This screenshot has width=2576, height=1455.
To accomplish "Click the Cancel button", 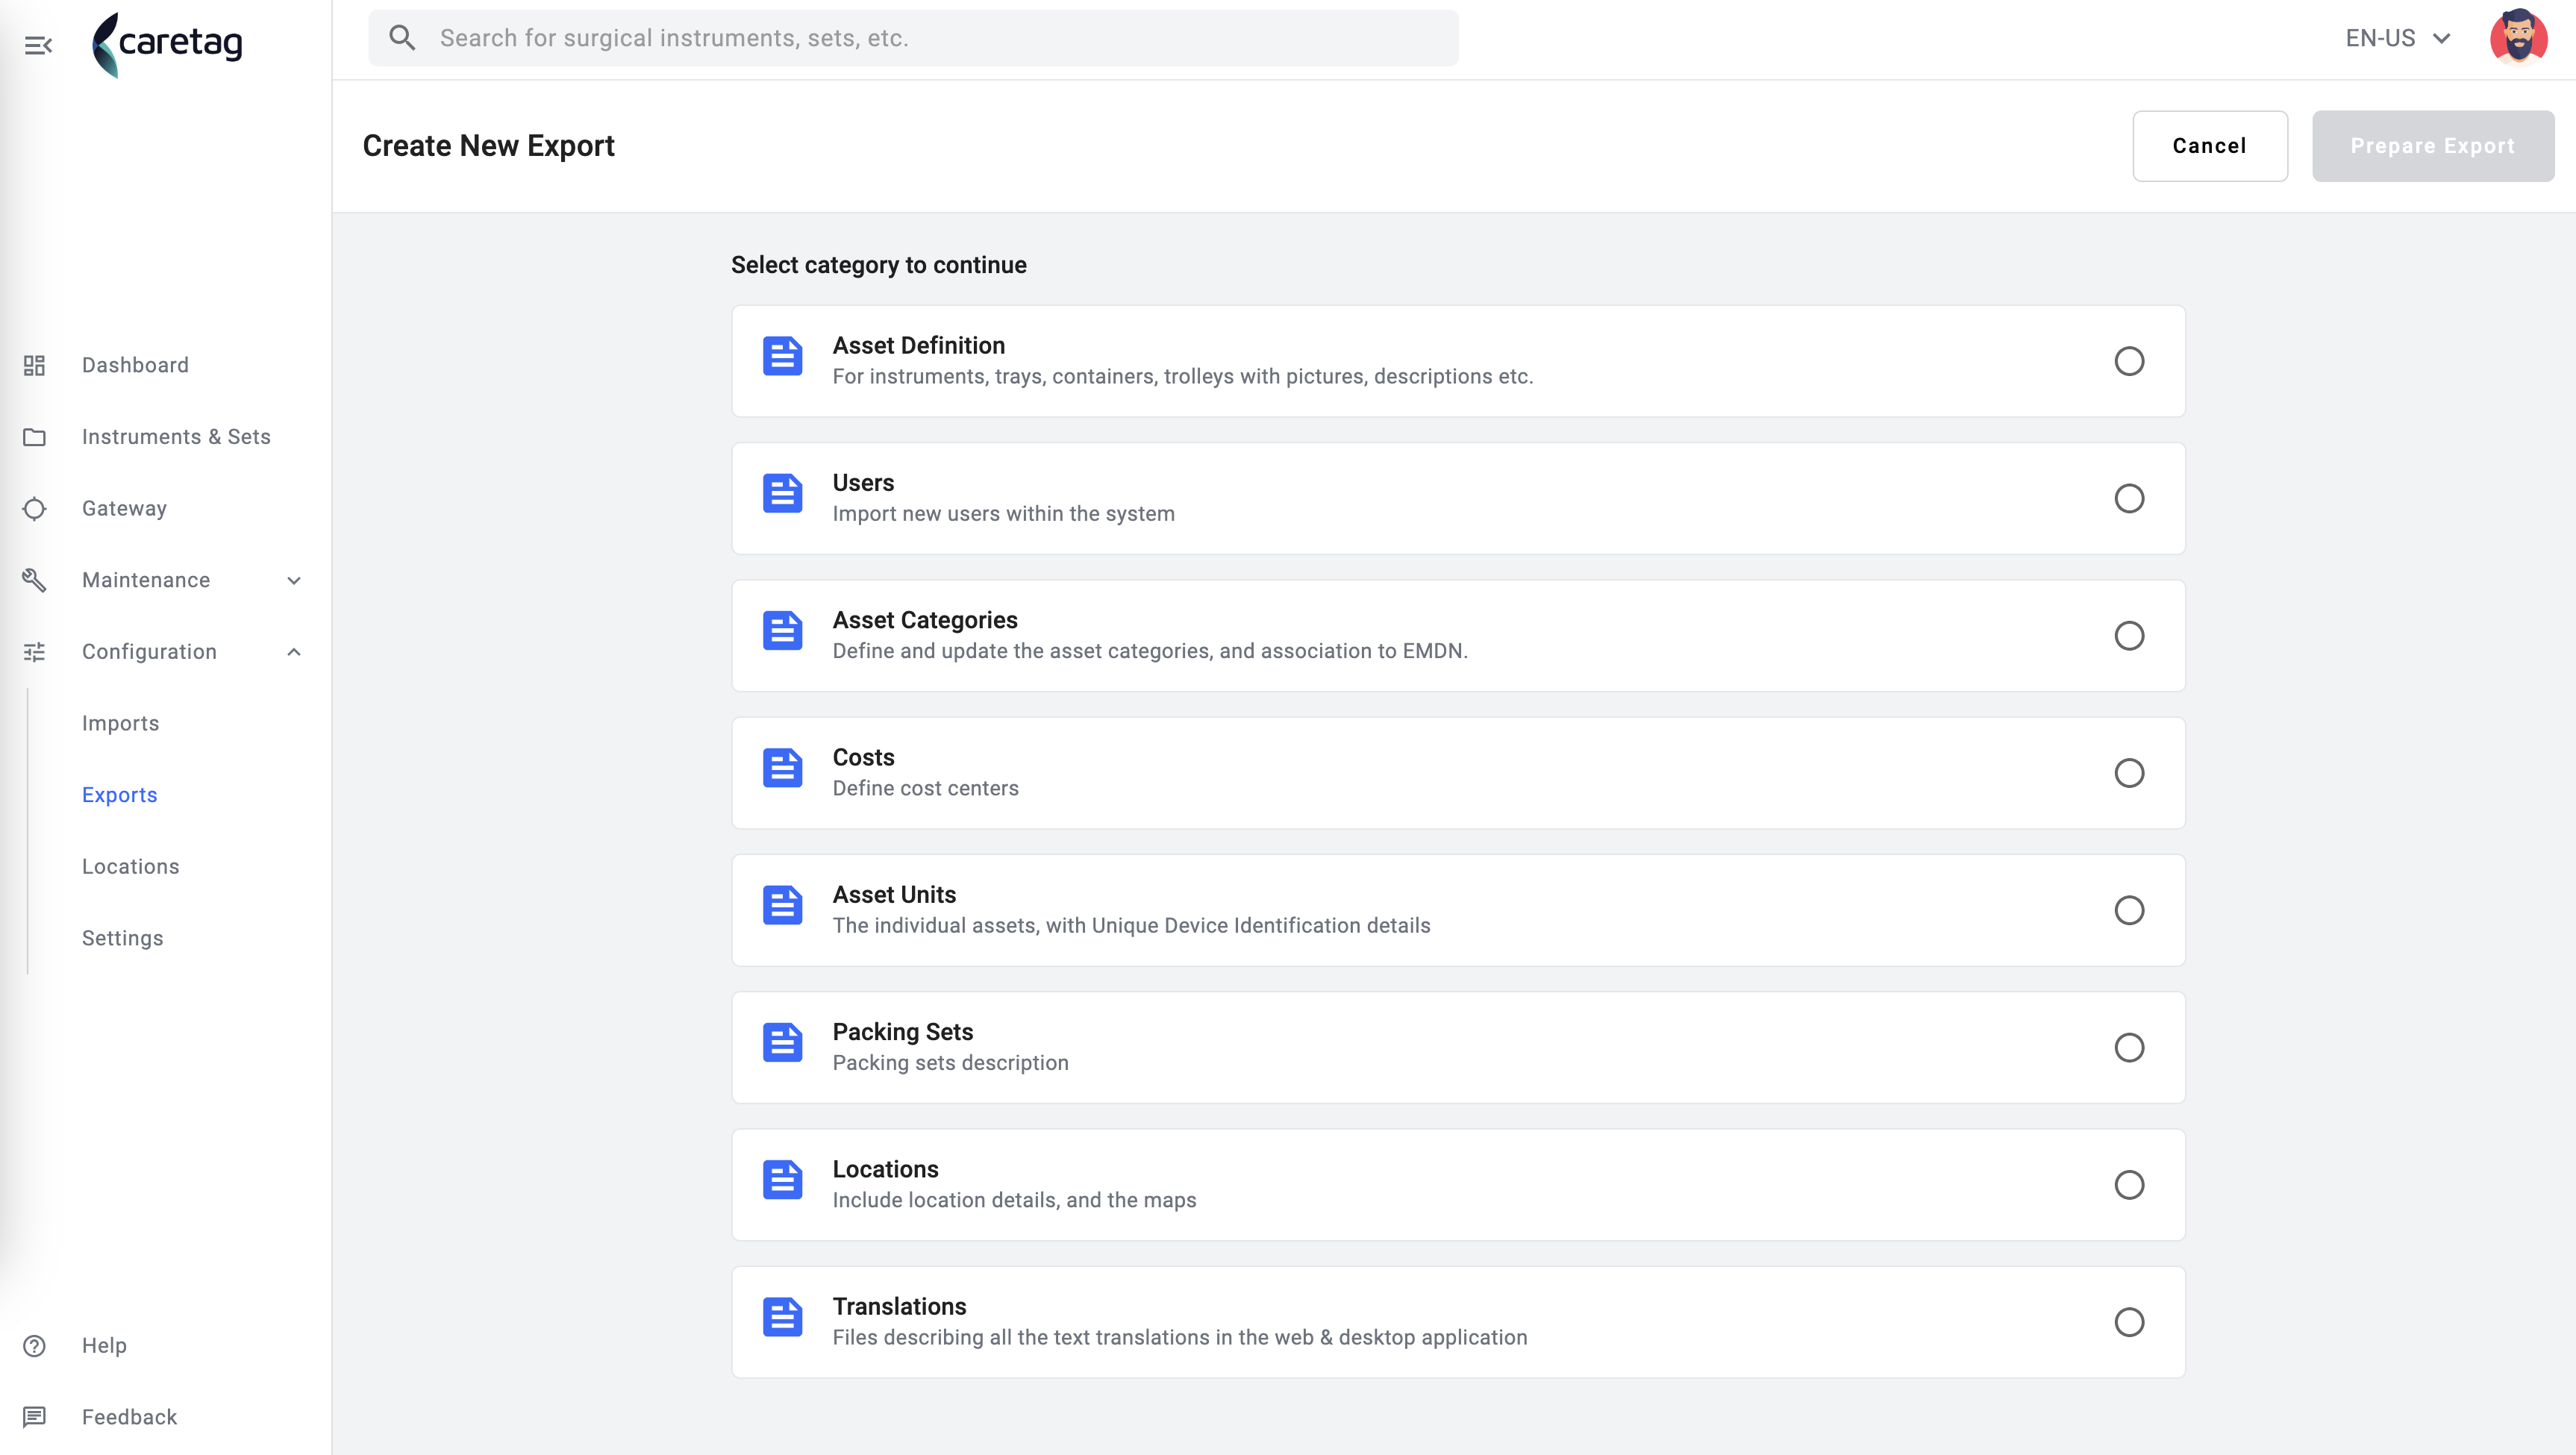I will (x=2210, y=146).
